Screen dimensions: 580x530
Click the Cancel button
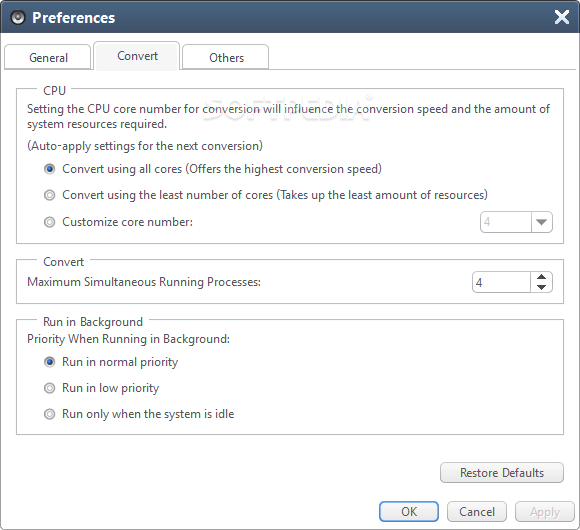[477, 512]
